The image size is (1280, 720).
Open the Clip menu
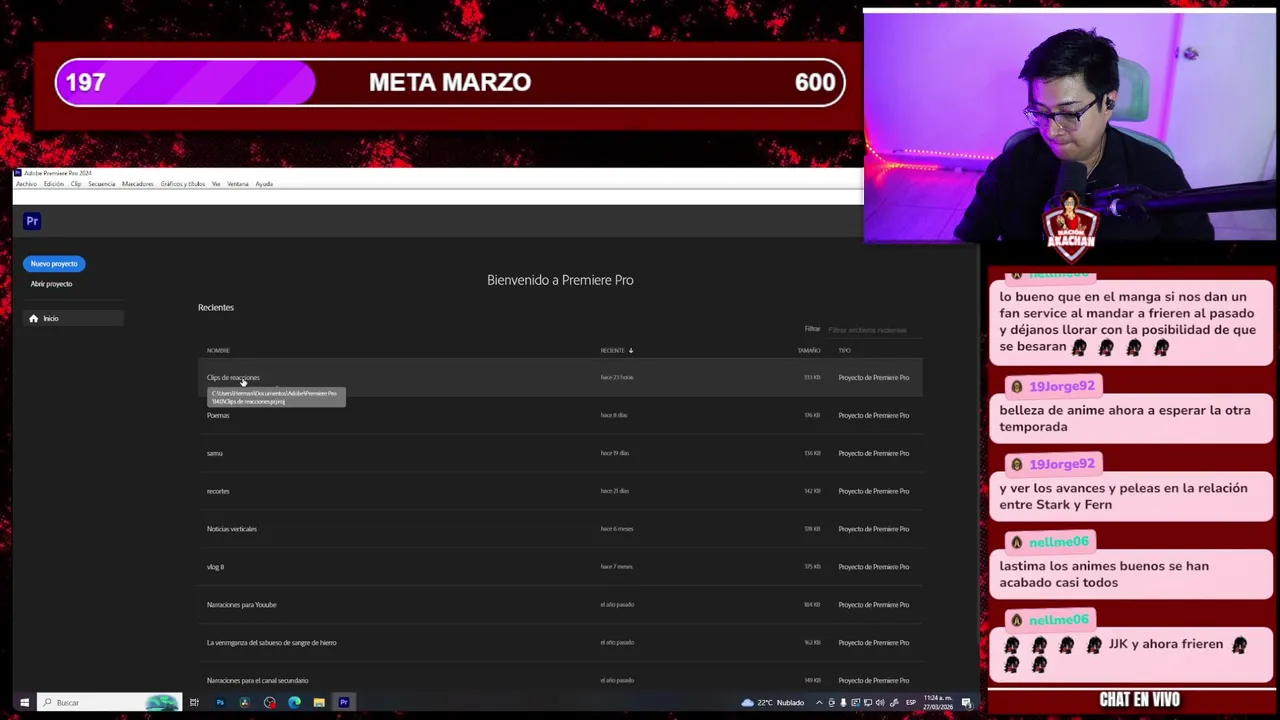[76, 184]
